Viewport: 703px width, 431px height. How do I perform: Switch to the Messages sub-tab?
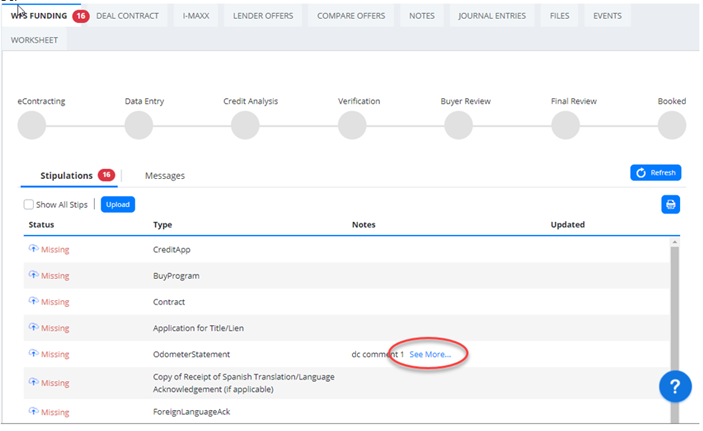click(x=165, y=176)
